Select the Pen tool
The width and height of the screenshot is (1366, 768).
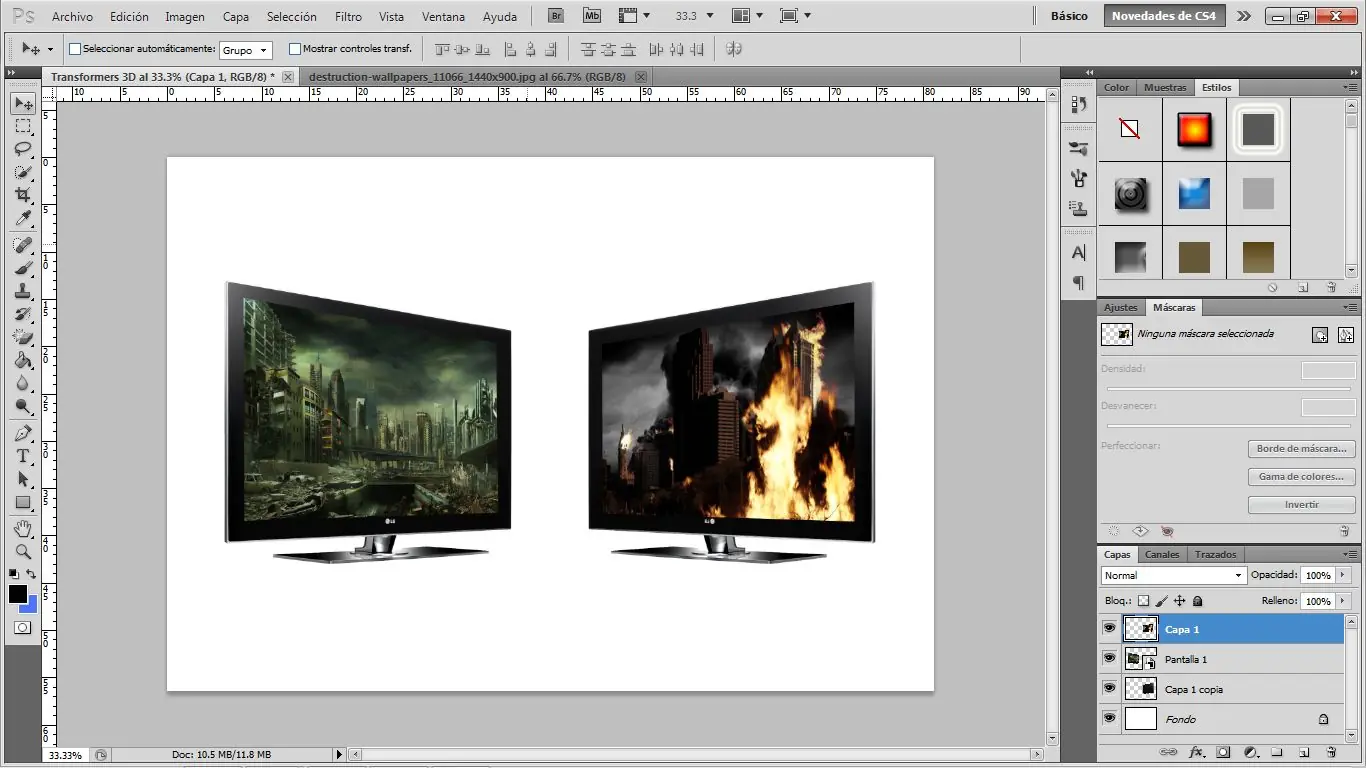coord(23,433)
